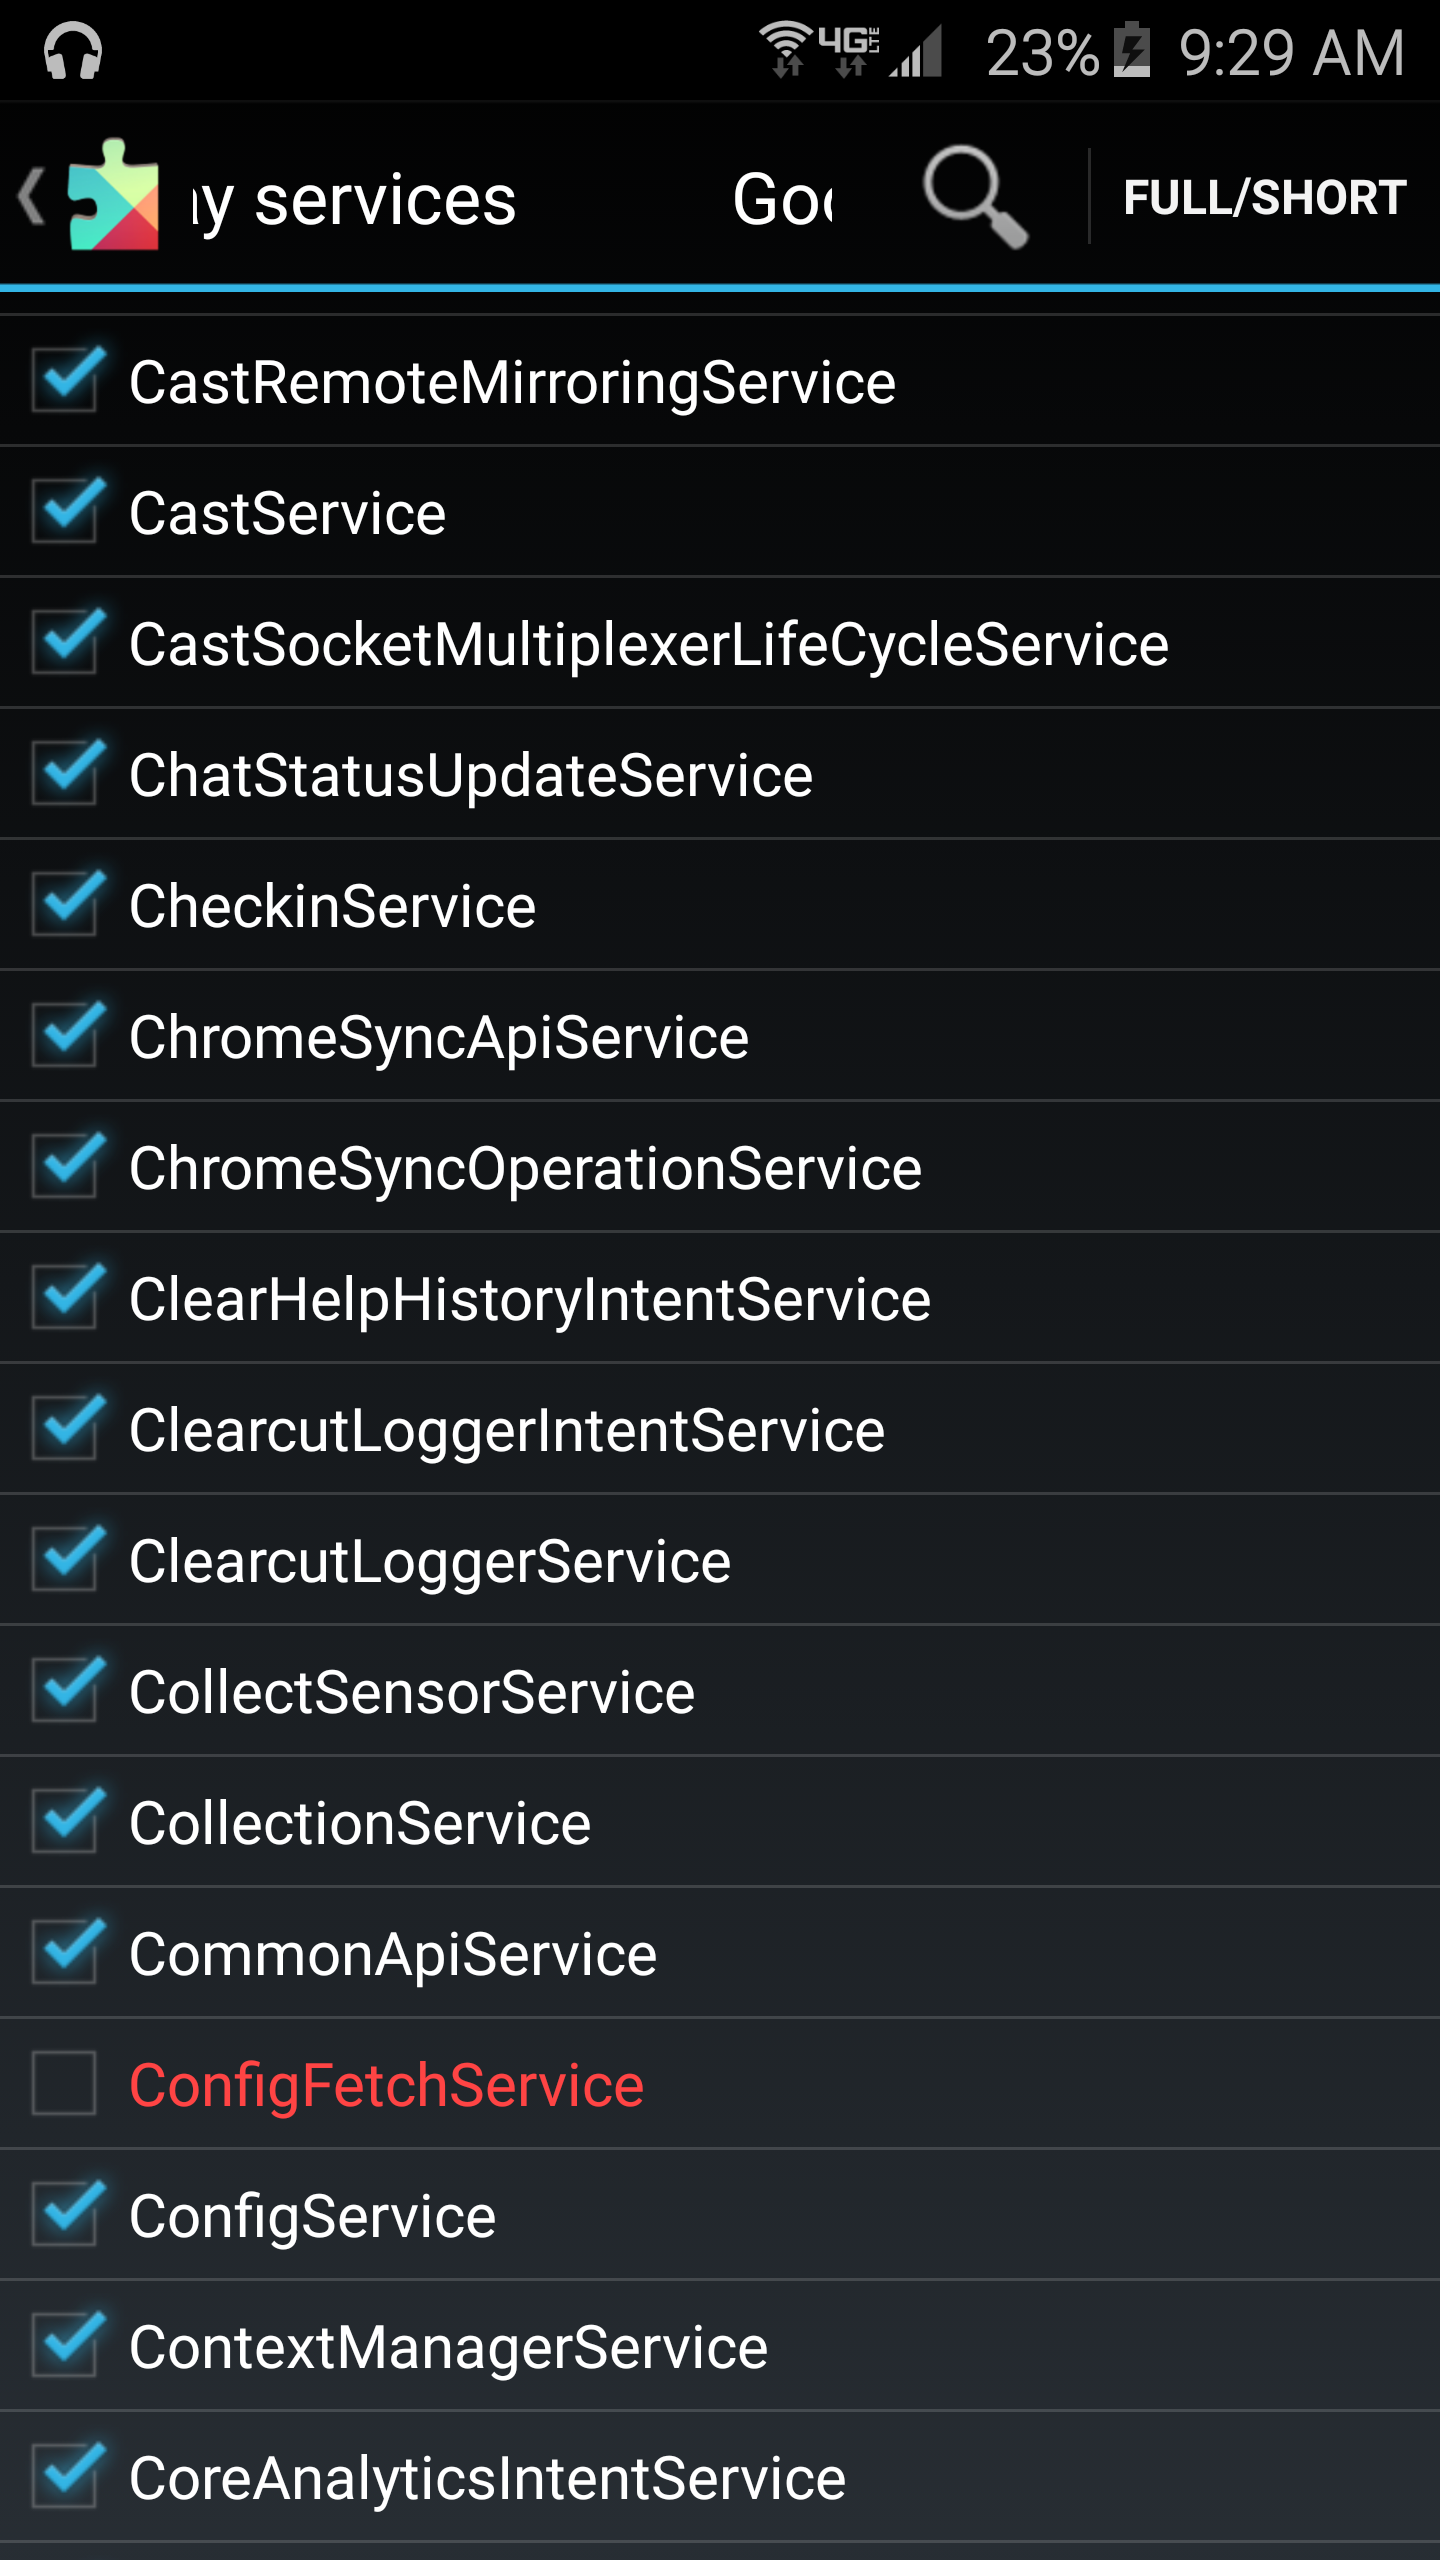The image size is (1440, 2560).
Task: Tap the headphones status bar icon
Action: tap(72, 52)
